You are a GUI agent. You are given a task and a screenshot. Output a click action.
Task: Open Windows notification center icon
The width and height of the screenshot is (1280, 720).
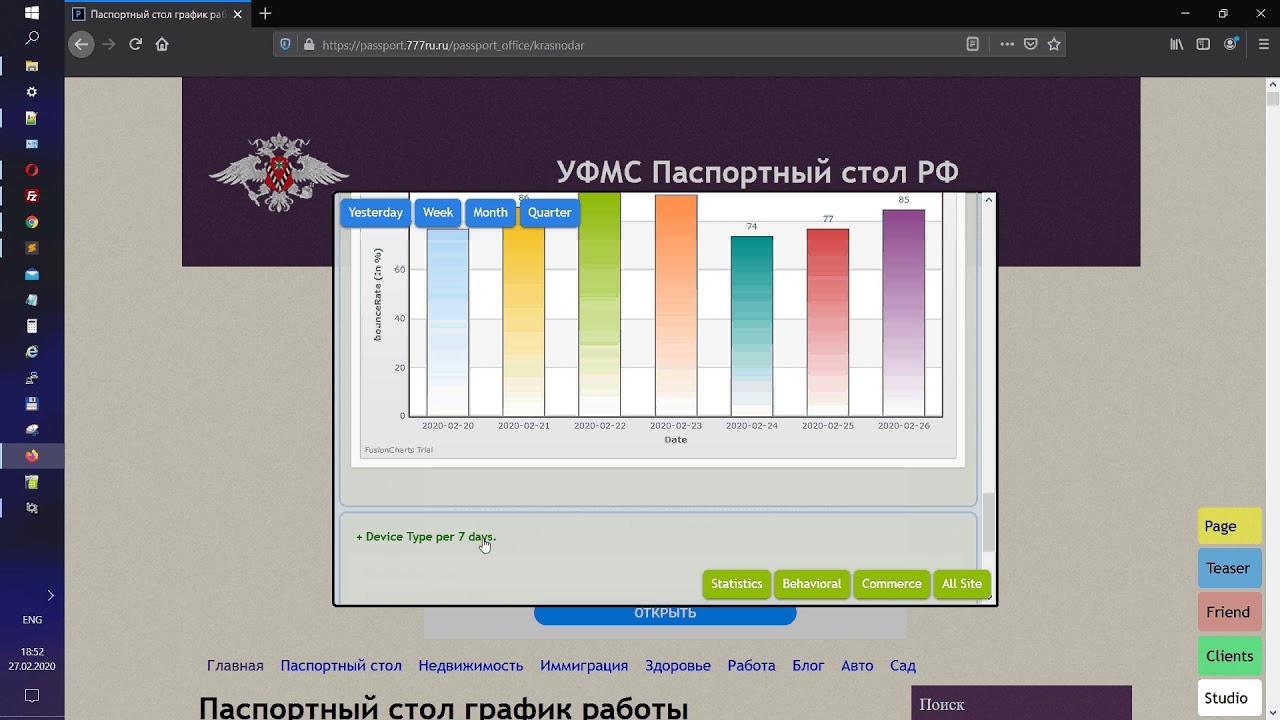(32, 695)
